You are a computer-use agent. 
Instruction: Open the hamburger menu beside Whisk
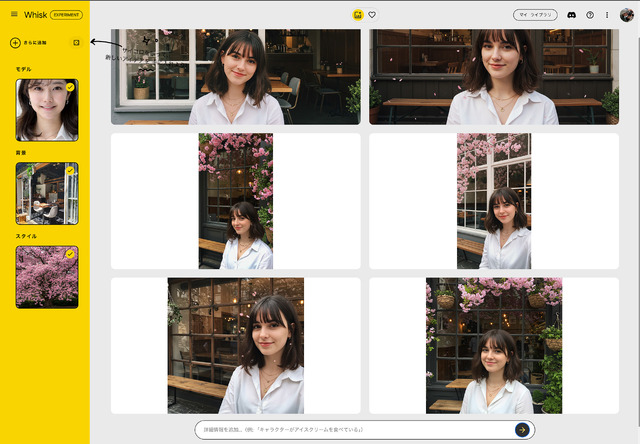(x=14, y=14)
